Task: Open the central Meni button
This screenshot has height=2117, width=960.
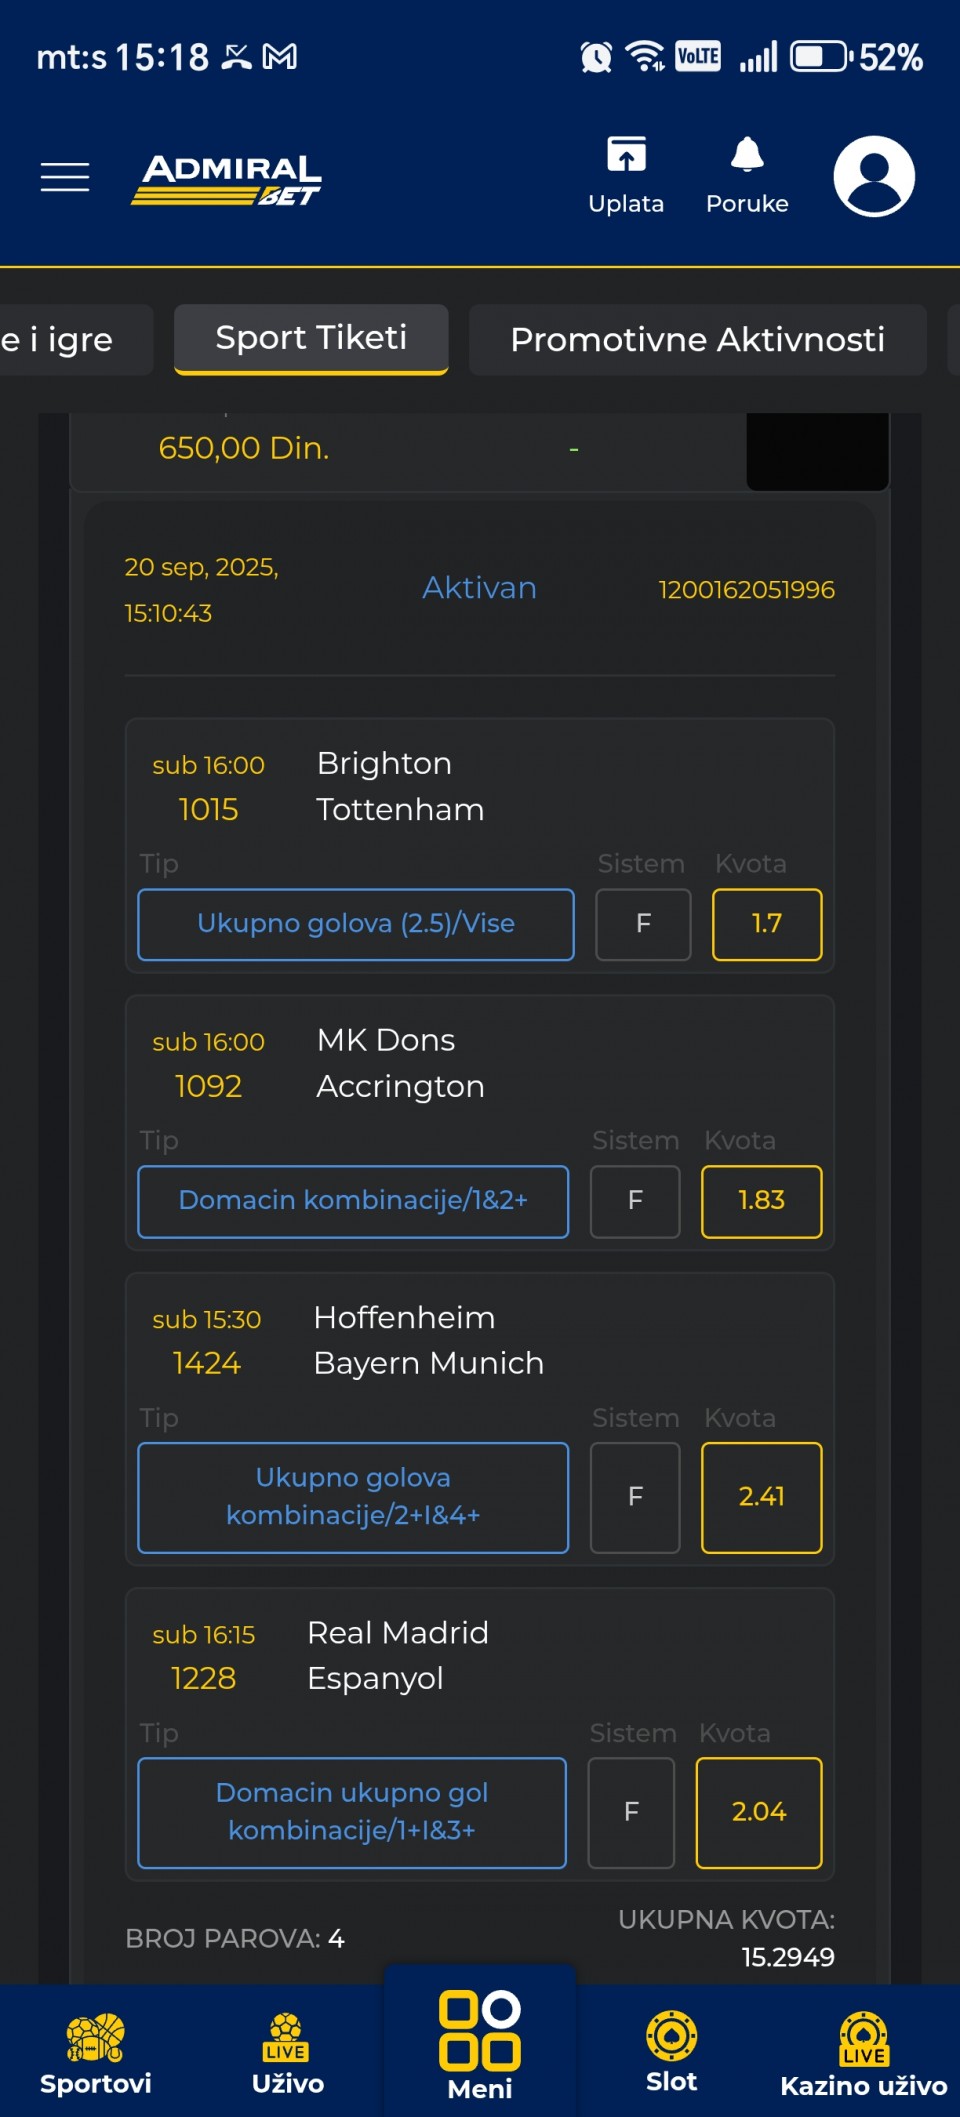Action: tap(480, 2045)
